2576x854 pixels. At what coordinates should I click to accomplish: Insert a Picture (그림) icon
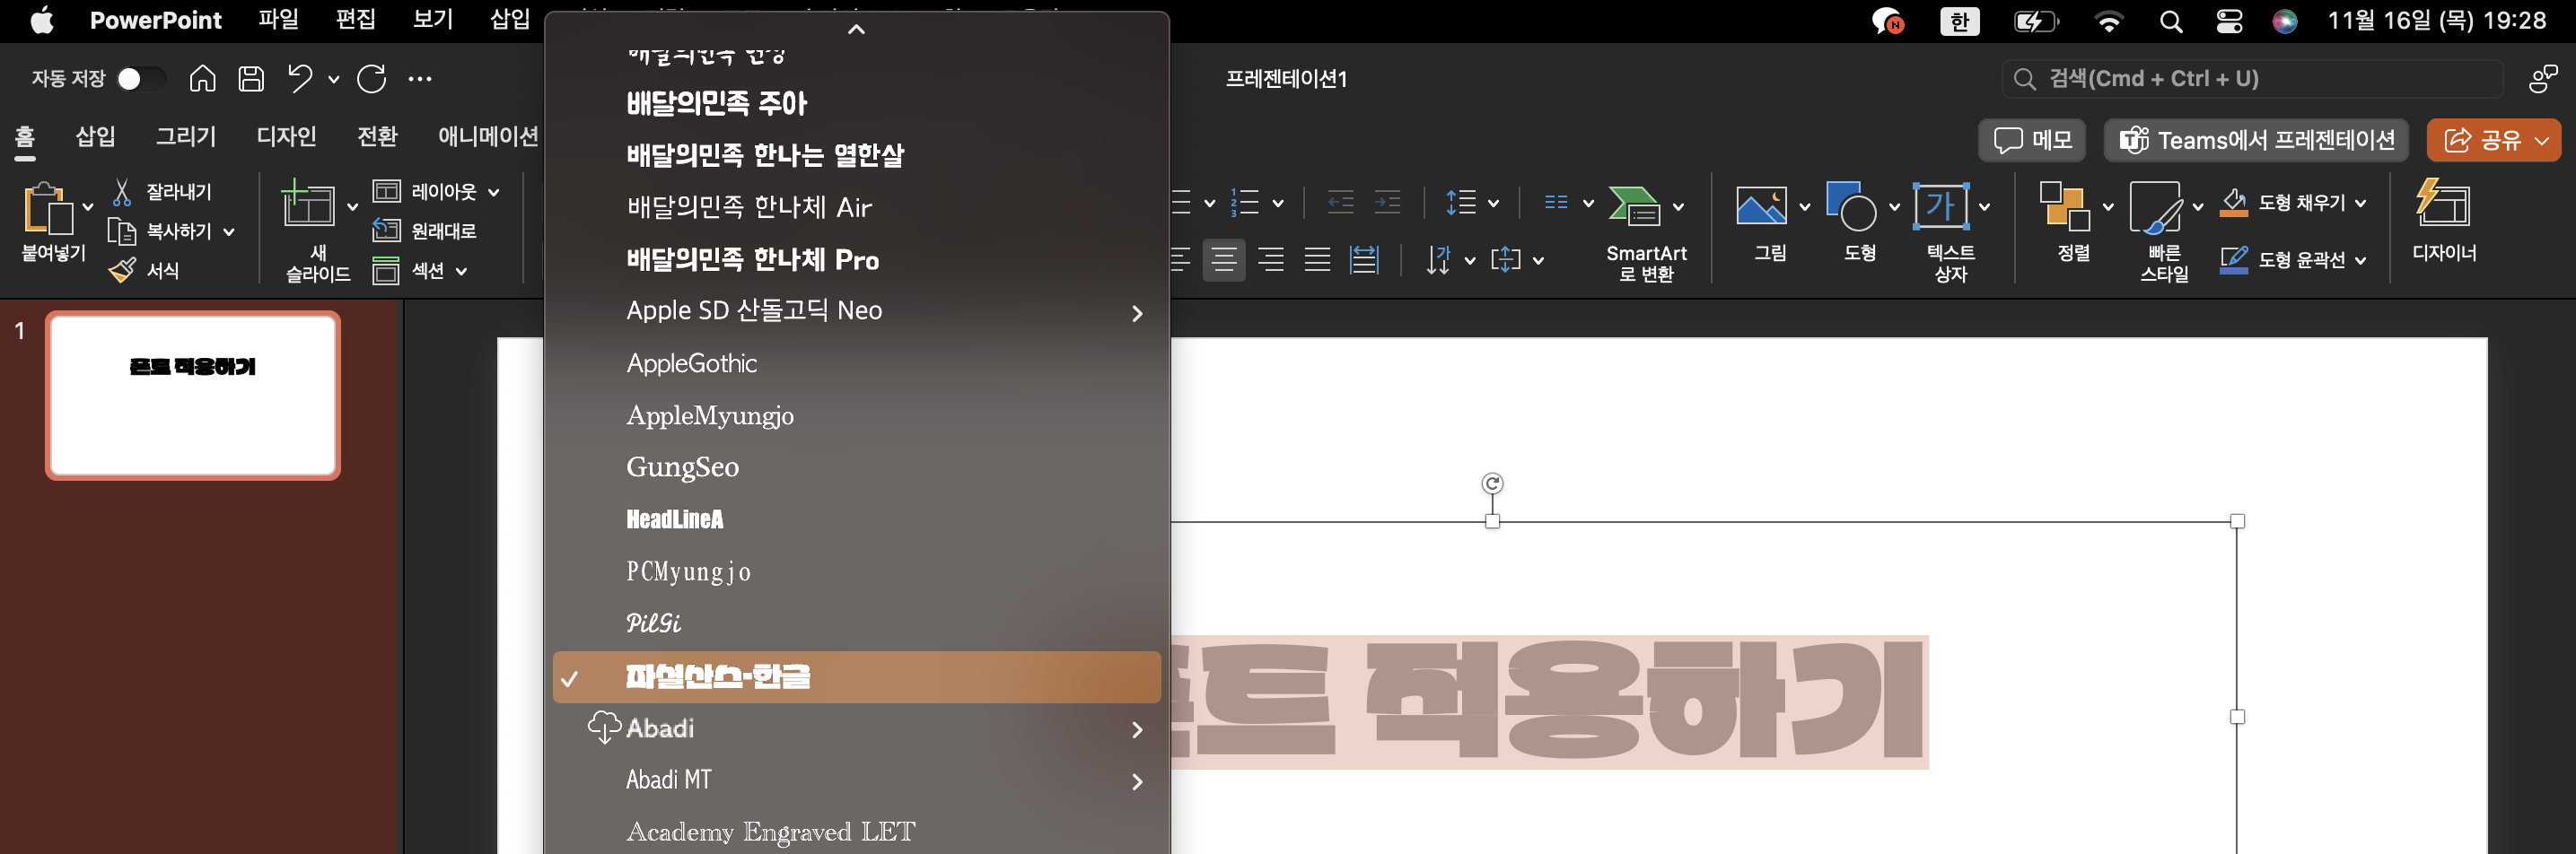click(1761, 206)
